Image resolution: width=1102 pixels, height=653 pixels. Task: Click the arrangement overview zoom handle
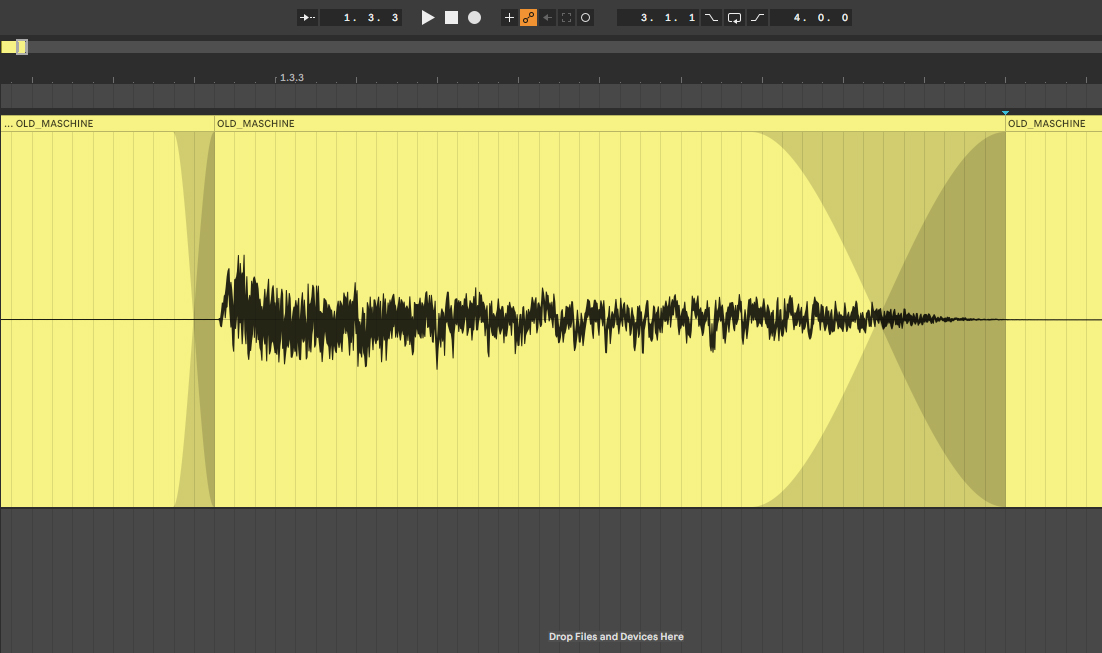click(22, 47)
